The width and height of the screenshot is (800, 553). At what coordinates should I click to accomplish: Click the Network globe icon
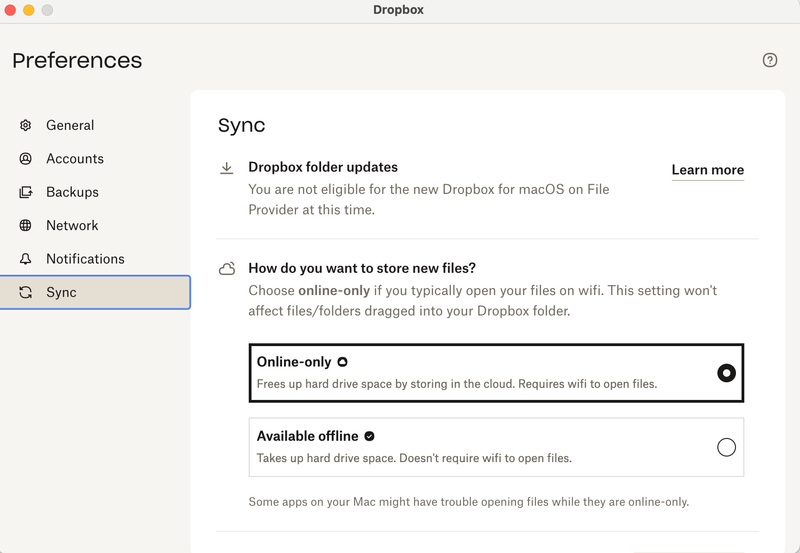click(x=26, y=226)
